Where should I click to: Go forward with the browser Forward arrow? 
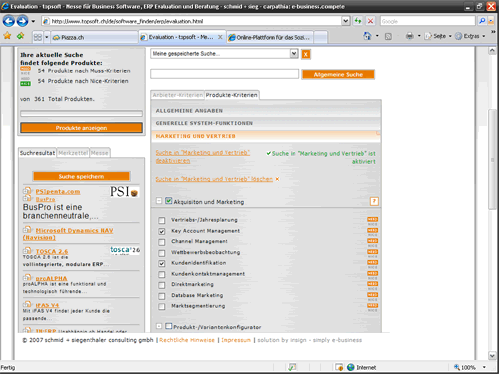pyautogui.click(x=22, y=21)
